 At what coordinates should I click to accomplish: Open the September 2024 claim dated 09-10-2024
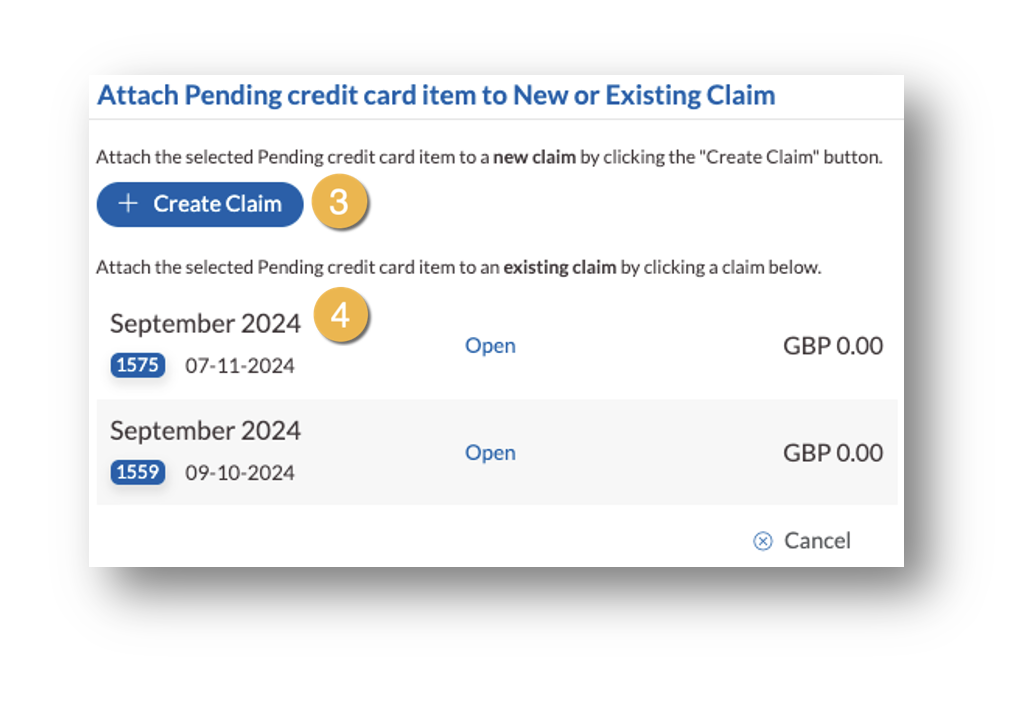click(489, 452)
